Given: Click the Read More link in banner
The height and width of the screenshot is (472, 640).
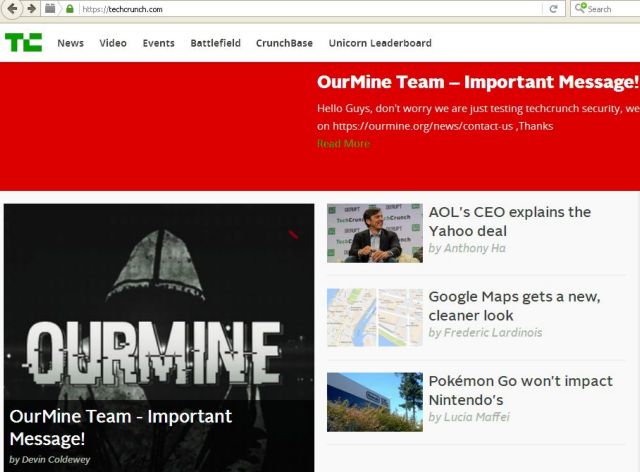Looking at the screenshot, I should click(x=344, y=144).
